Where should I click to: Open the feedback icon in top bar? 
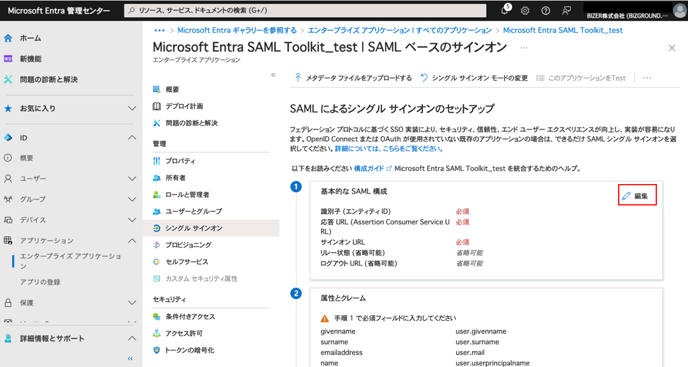566,11
